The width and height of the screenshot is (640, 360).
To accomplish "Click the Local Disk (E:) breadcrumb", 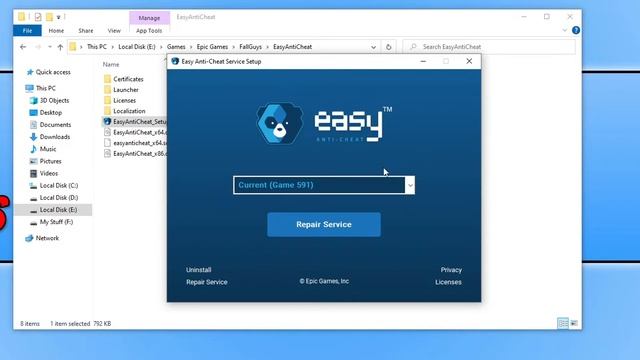I will (137, 47).
